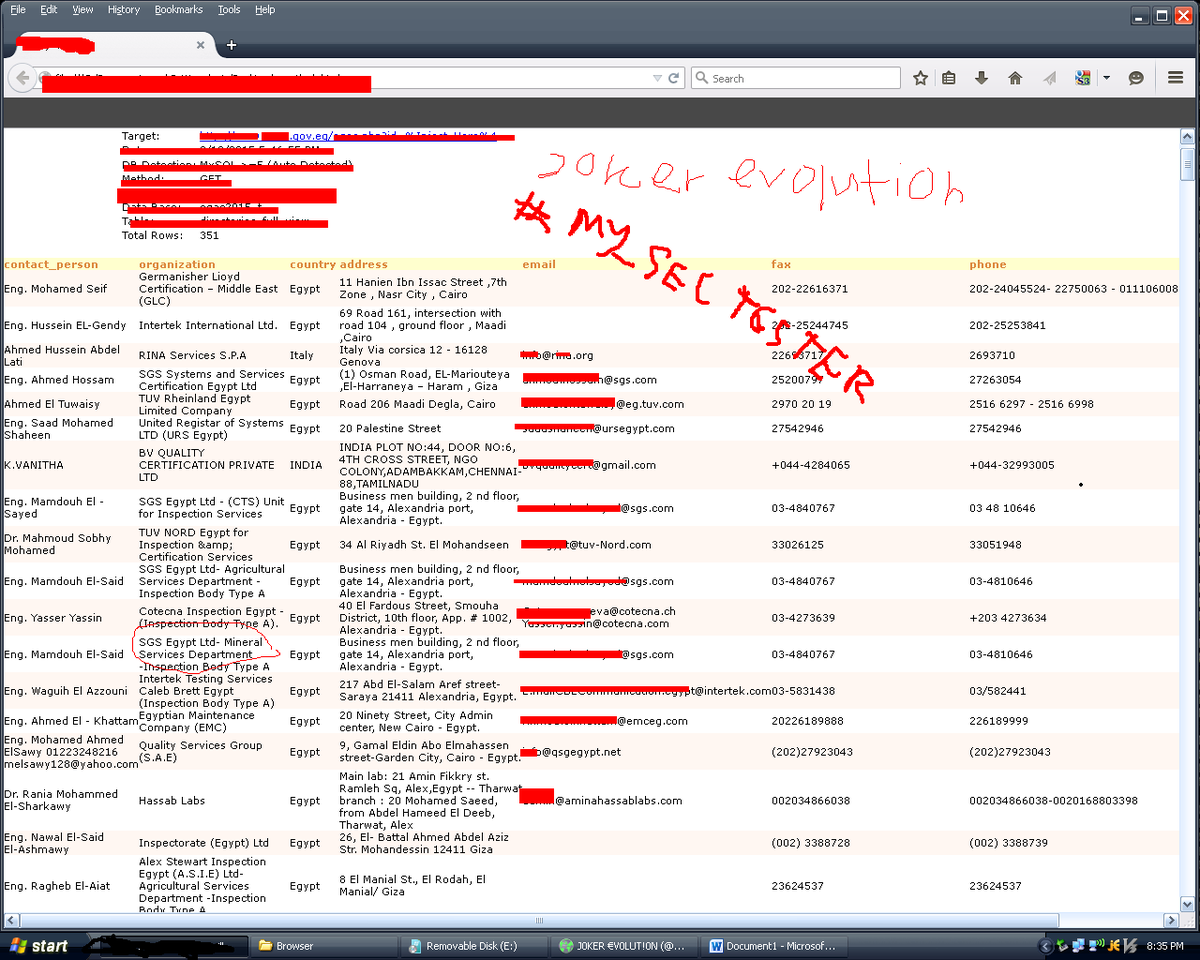Click the paper plane send icon

tap(1049, 78)
